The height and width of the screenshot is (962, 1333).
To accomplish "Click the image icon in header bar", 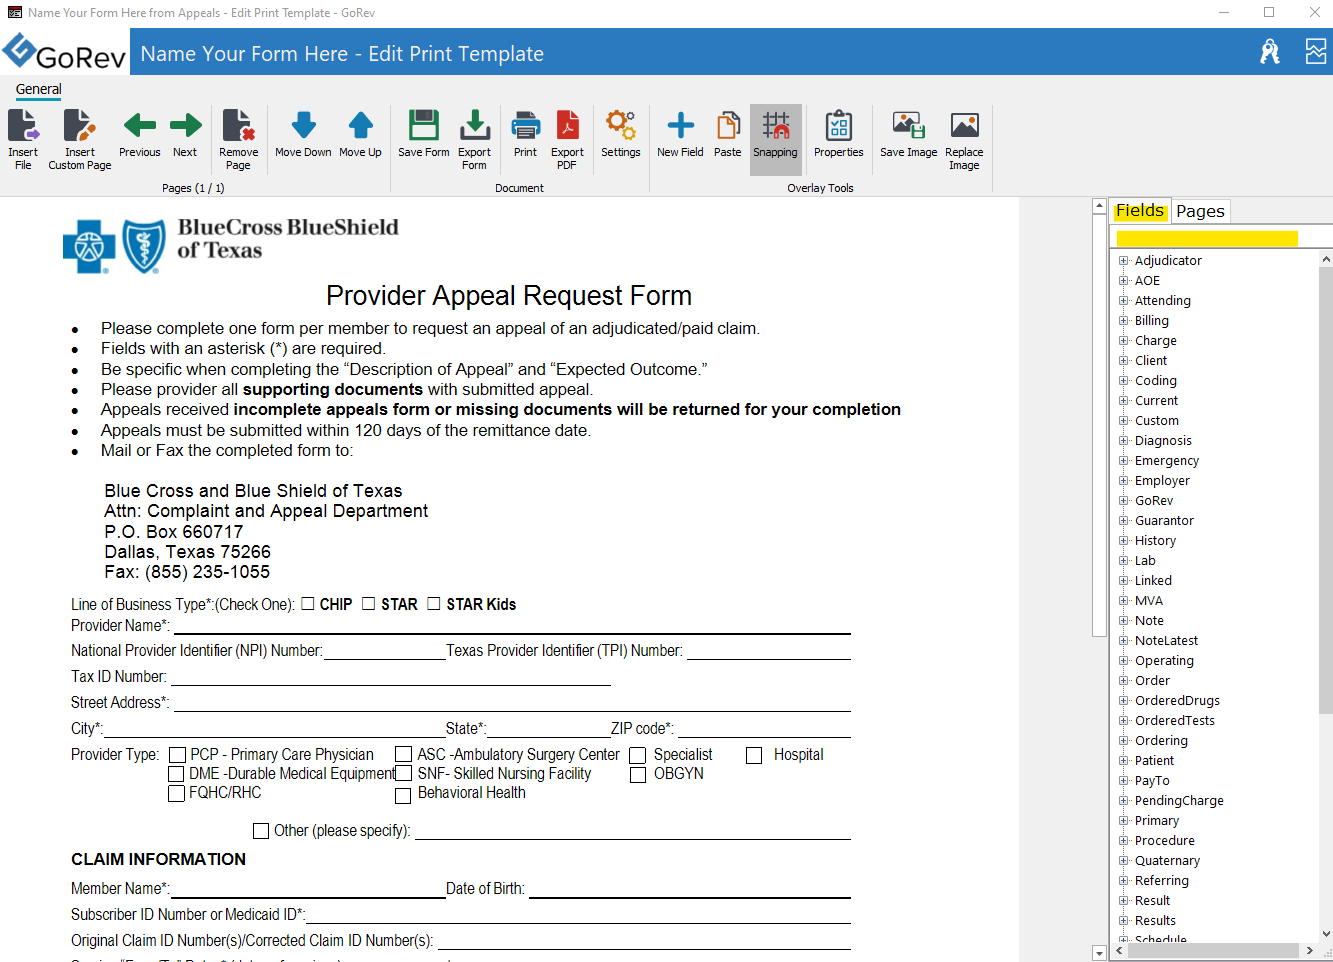I will 1316,52.
